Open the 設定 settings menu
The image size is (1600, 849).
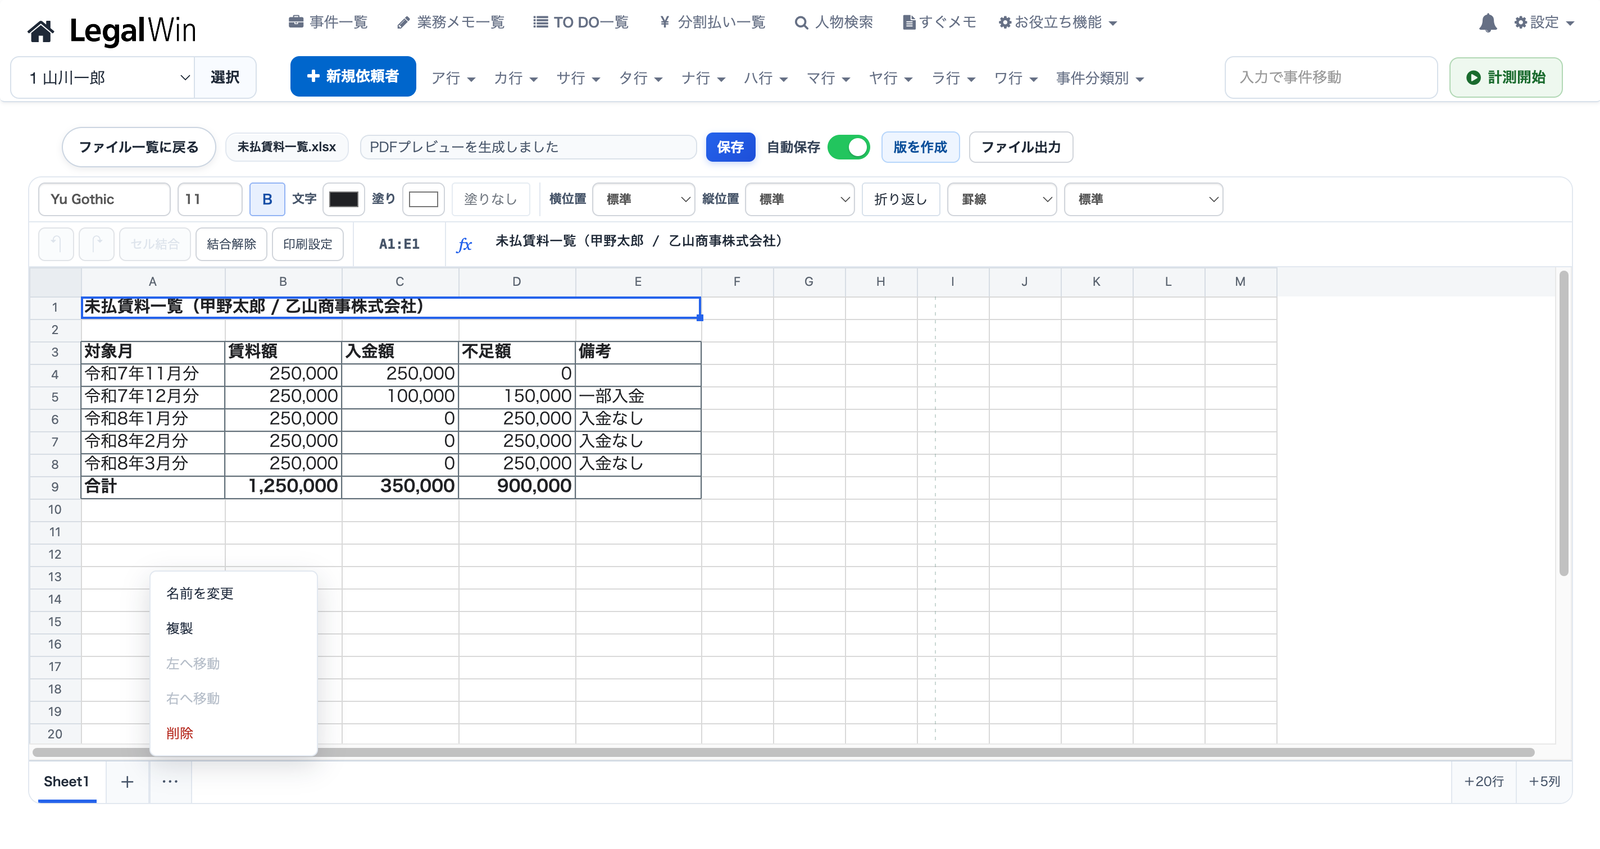point(1544,22)
